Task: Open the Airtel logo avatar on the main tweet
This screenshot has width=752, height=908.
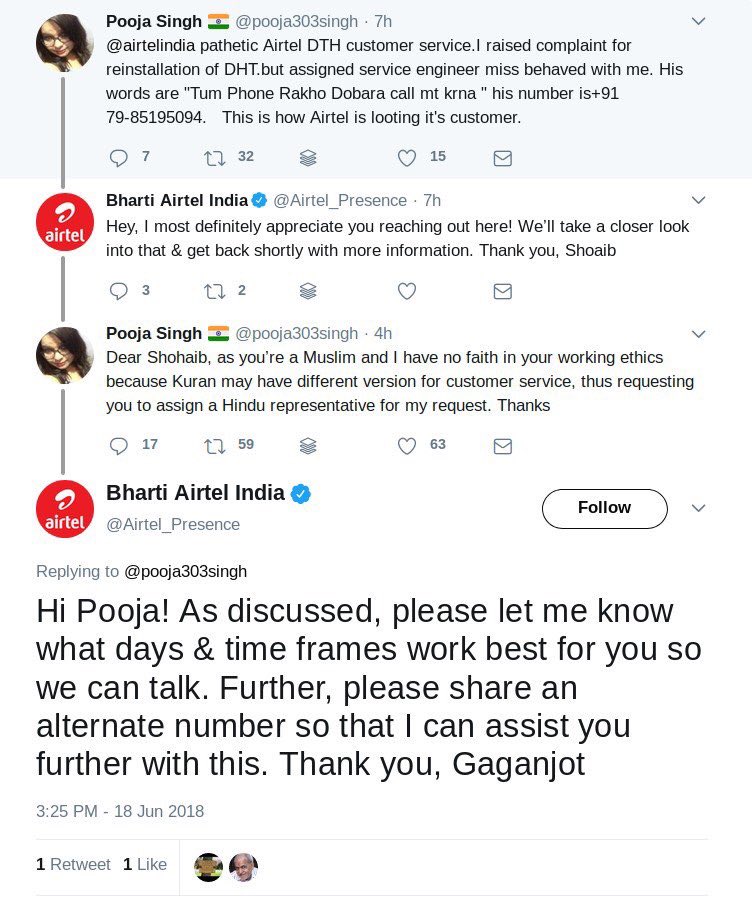Action: pyautogui.click(x=64, y=508)
